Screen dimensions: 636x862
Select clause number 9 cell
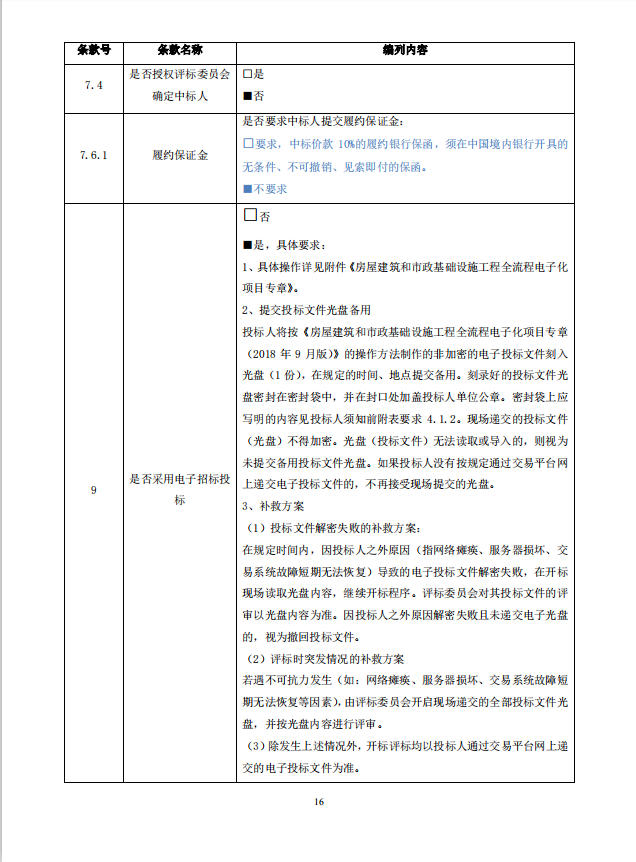point(93,490)
